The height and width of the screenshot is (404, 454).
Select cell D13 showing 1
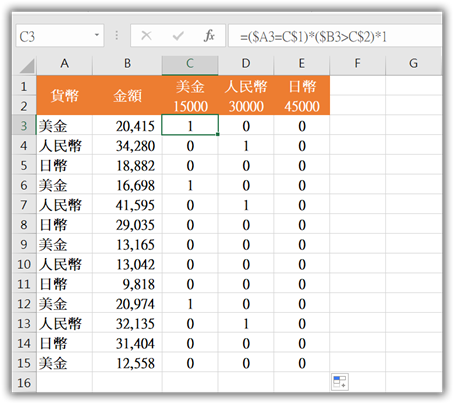pos(246,323)
